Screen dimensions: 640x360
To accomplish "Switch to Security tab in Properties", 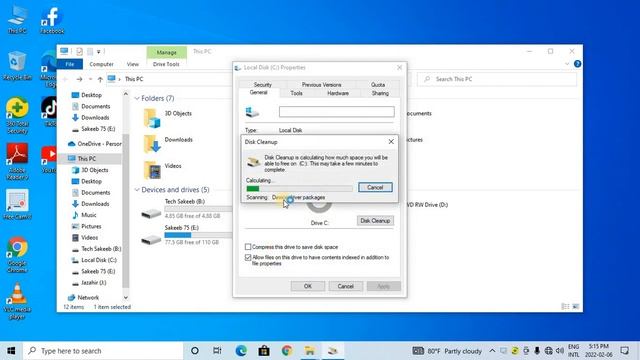I will (262, 84).
